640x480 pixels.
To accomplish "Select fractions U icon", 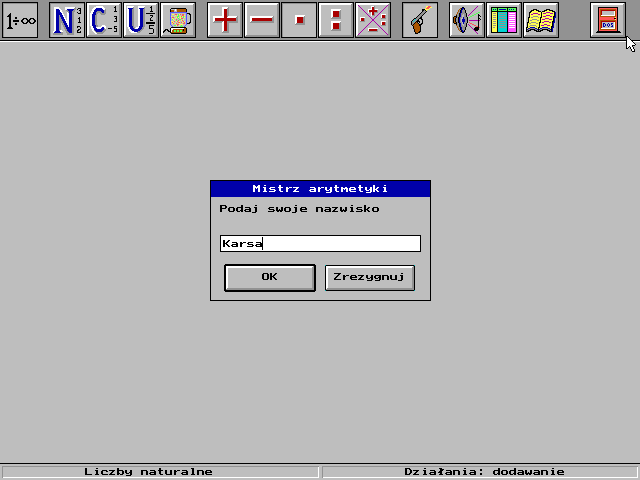I will (x=141, y=20).
